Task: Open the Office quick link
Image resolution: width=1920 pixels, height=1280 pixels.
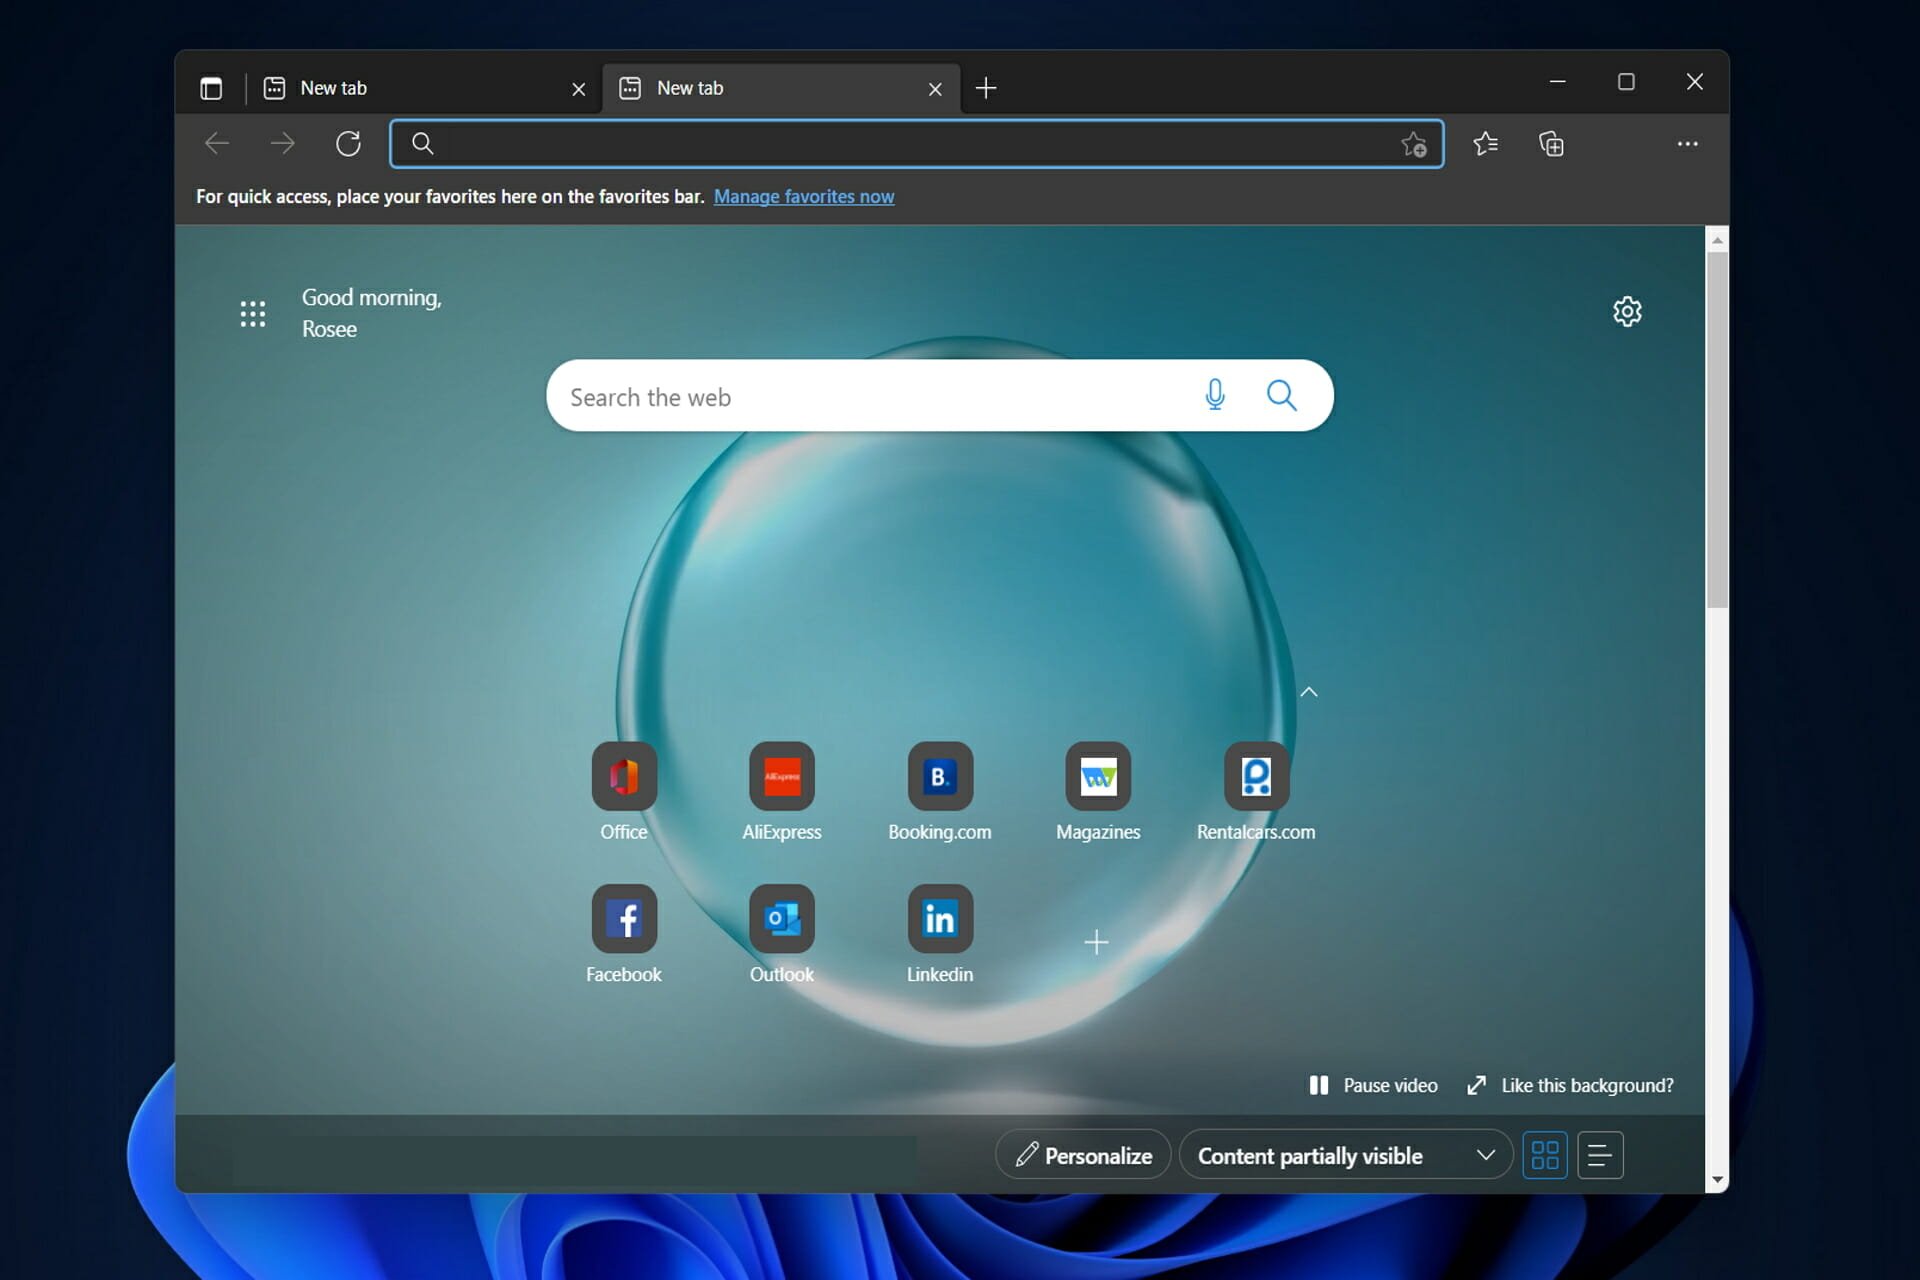Action: click(624, 792)
